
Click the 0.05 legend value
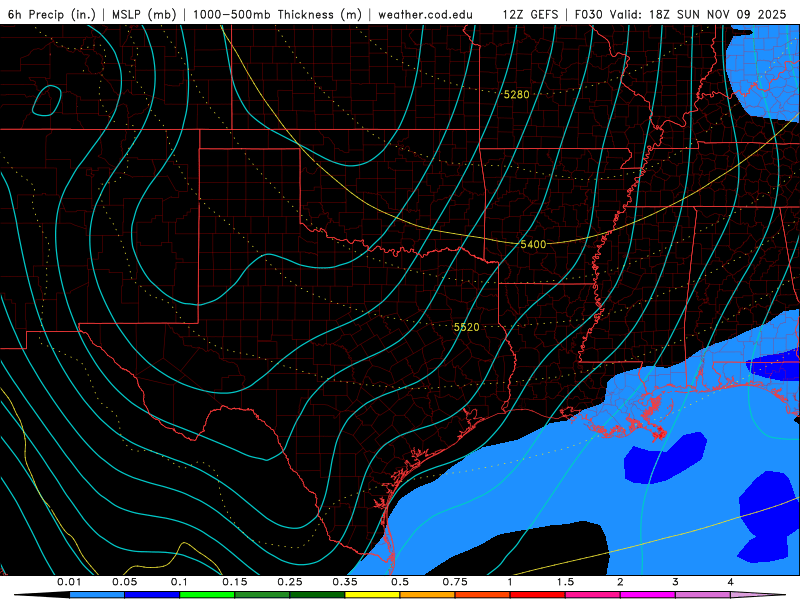tap(124, 582)
